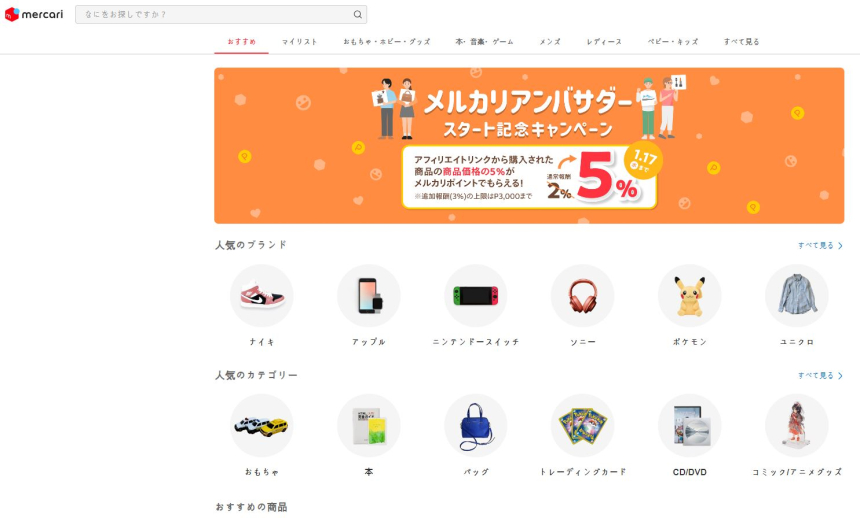Screen dimensions: 860x518
Task: Open the メンズ tab
Action: pyautogui.click(x=550, y=42)
